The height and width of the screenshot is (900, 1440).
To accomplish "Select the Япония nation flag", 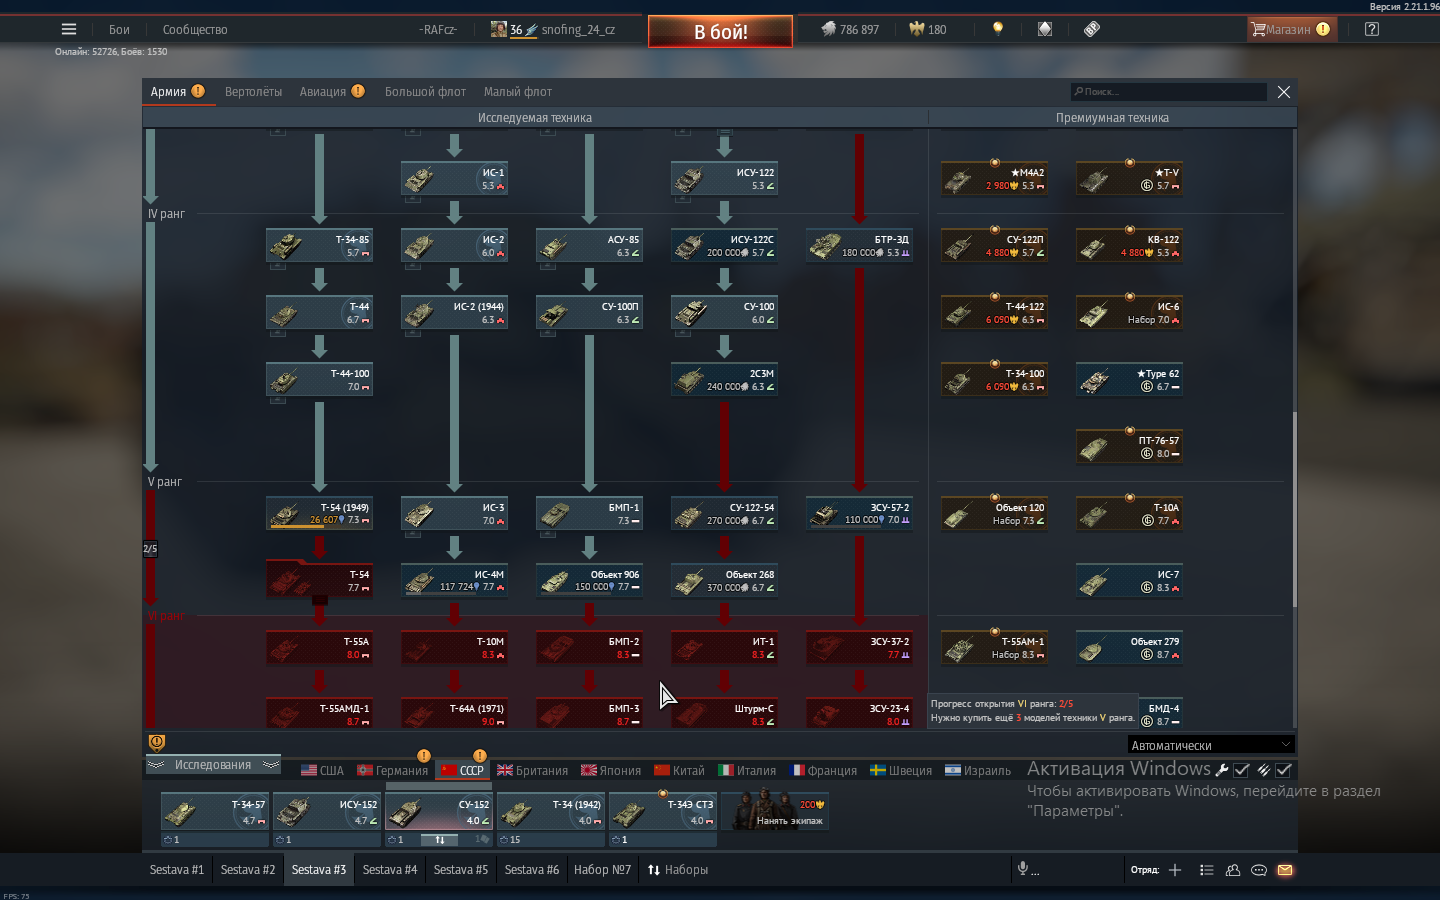I will coord(611,770).
